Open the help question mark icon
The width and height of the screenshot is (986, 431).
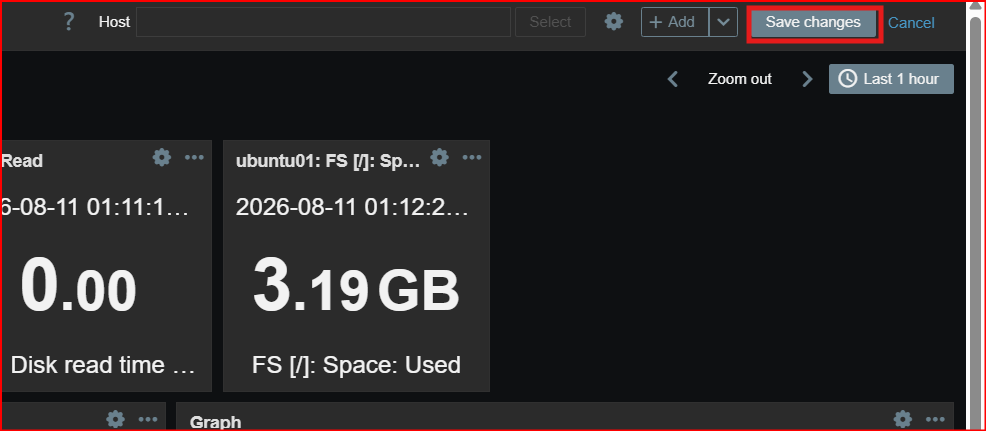pos(69,22)
